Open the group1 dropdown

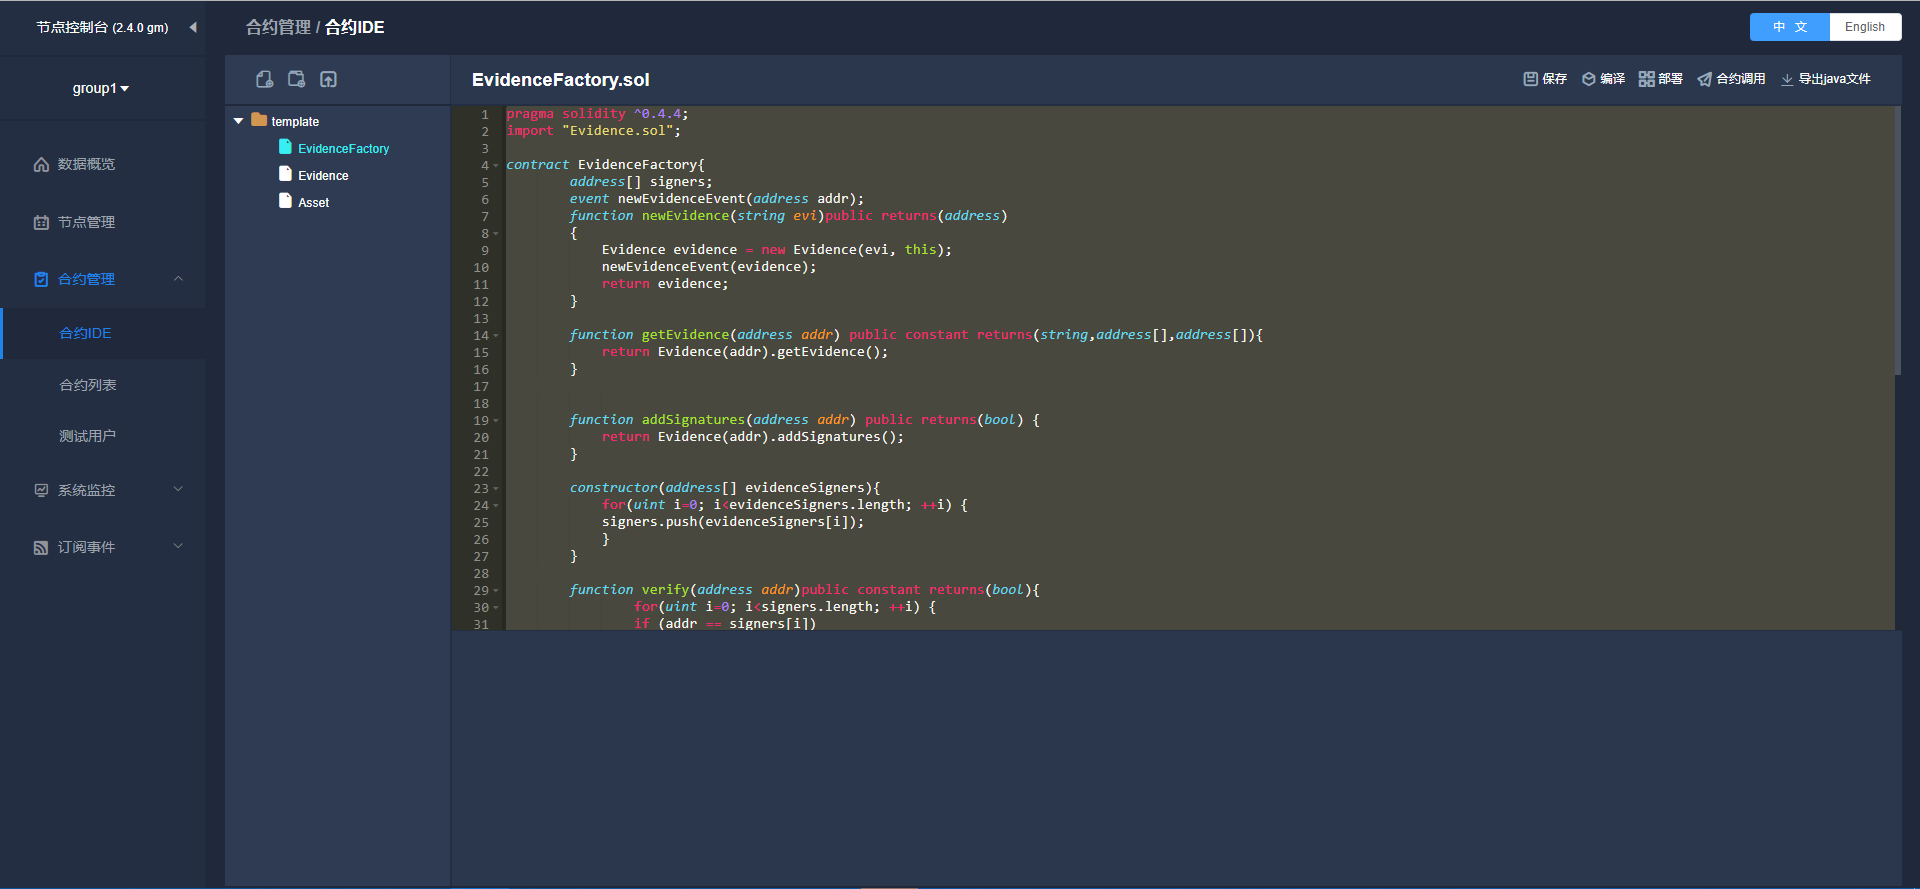pyautogui.click(x=101, y=88)
